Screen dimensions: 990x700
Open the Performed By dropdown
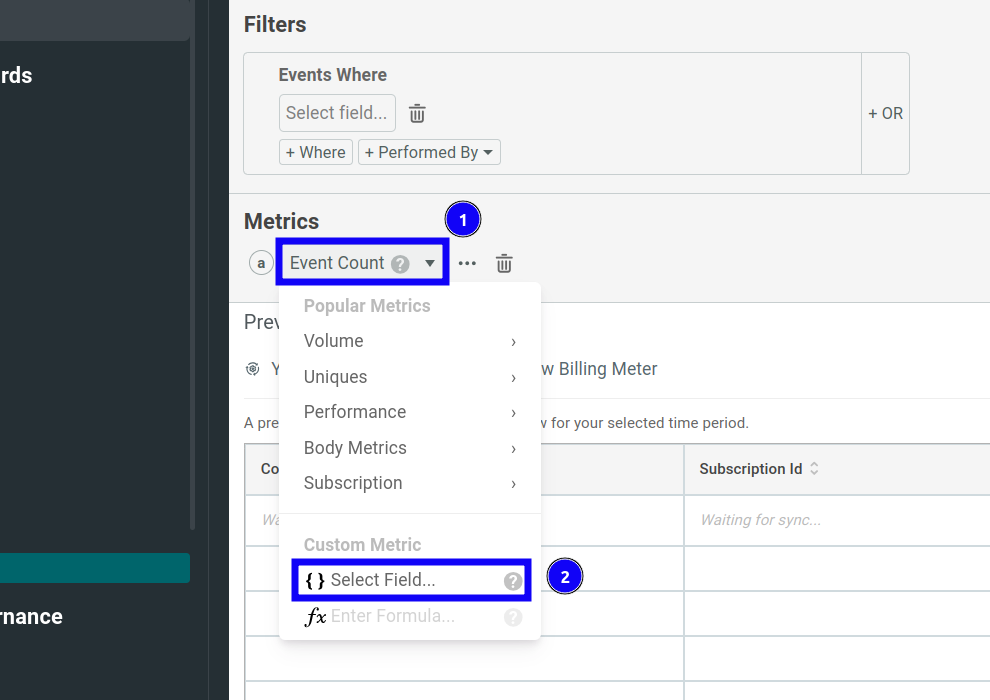point(429,152)
